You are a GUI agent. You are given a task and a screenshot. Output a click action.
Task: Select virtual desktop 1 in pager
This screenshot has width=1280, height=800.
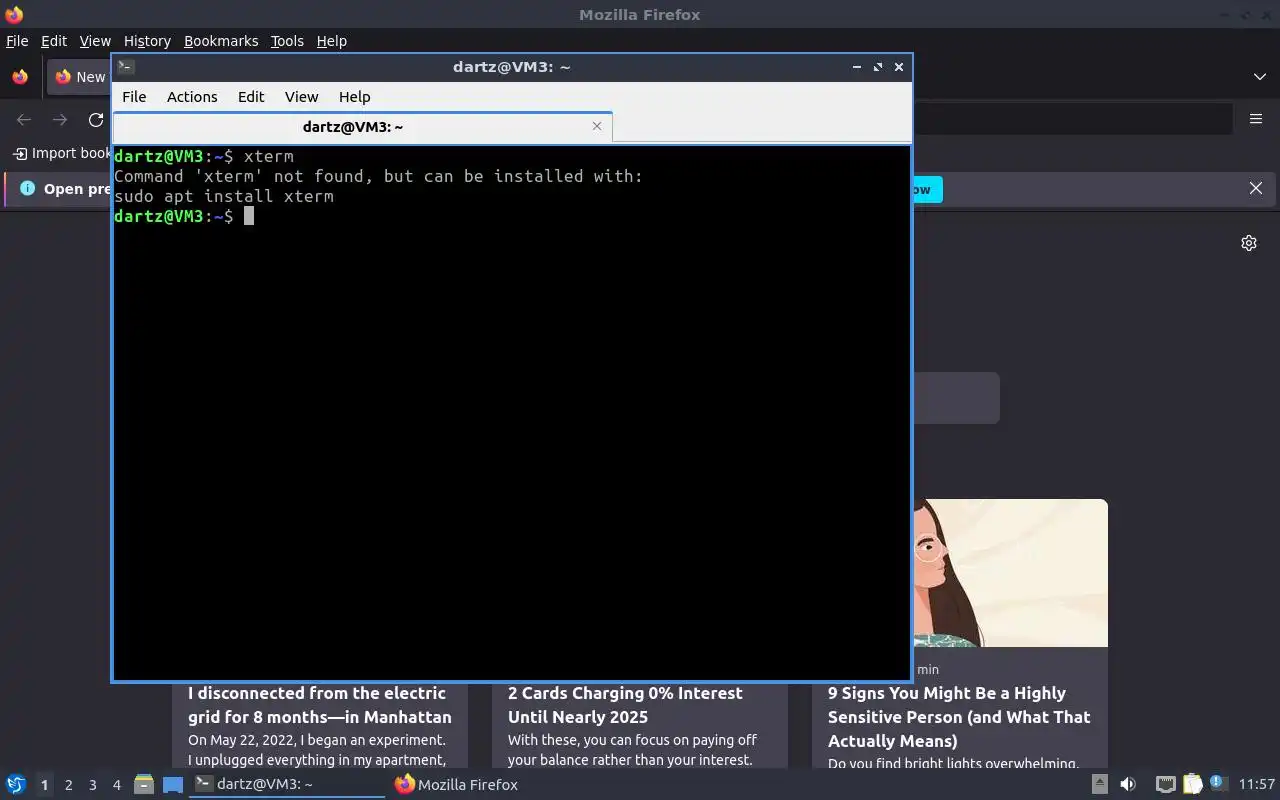click(44, 785)
